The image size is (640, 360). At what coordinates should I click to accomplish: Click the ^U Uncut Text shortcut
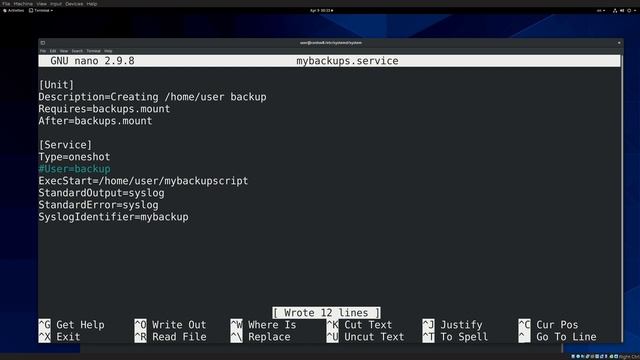pyautogui.click(x=365, y=337)
